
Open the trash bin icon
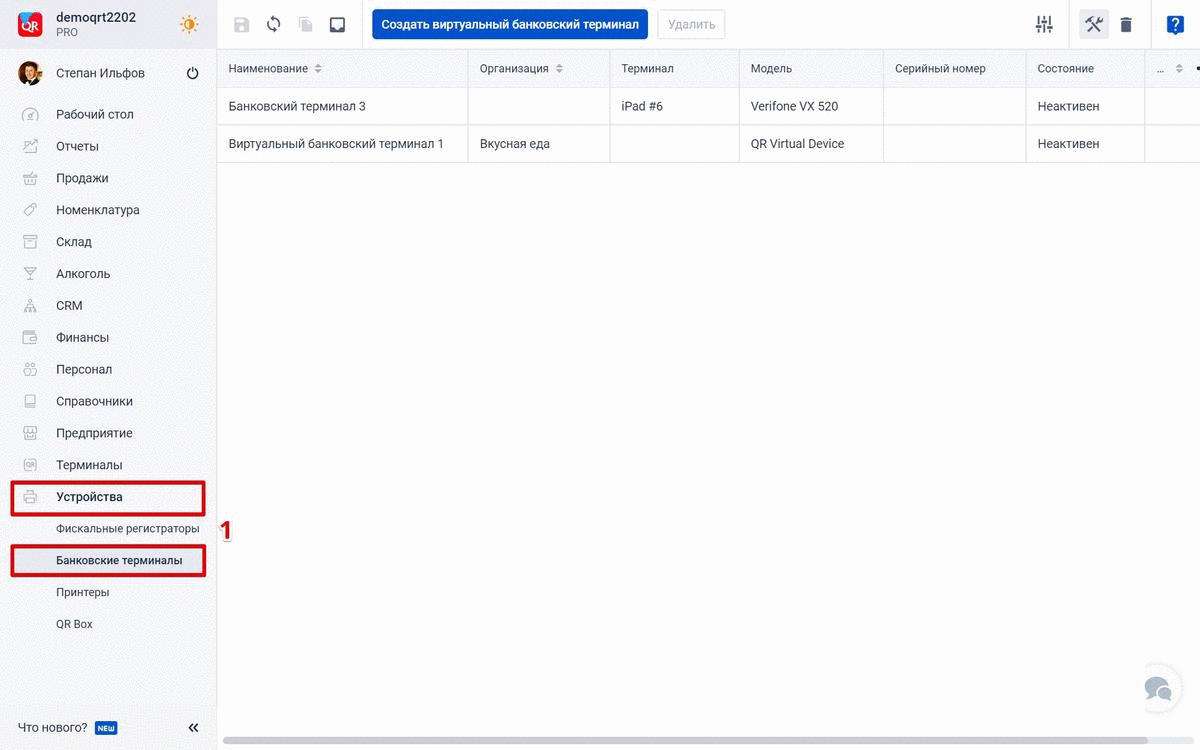click(x=1126, y=25)
